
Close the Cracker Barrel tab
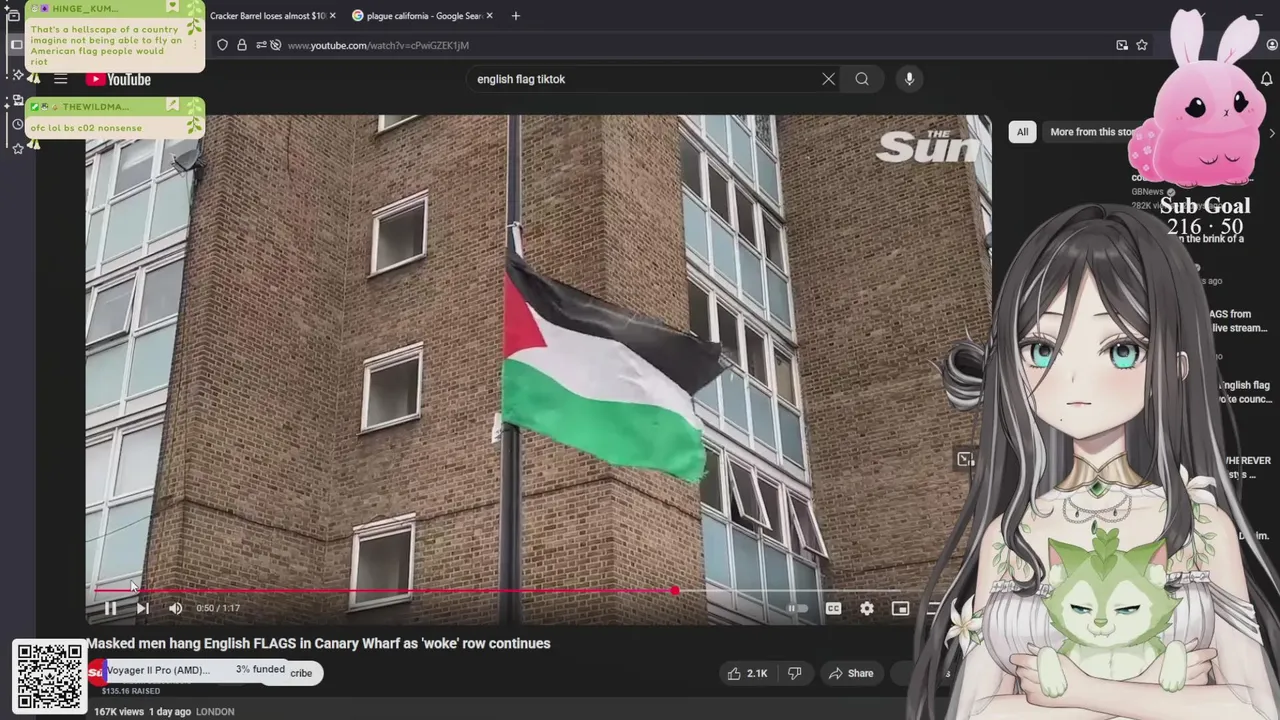333,16
